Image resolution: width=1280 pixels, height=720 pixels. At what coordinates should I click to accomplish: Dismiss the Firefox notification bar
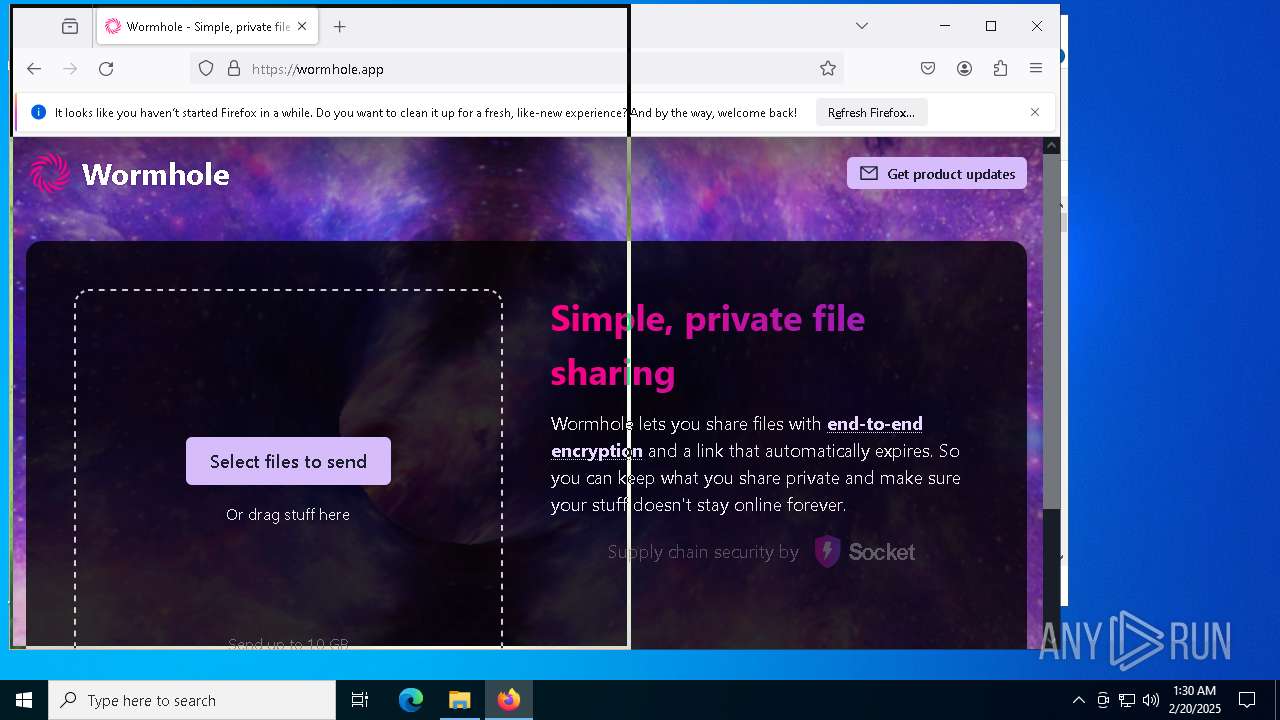pyautogui.click(x=1035, y=112)
